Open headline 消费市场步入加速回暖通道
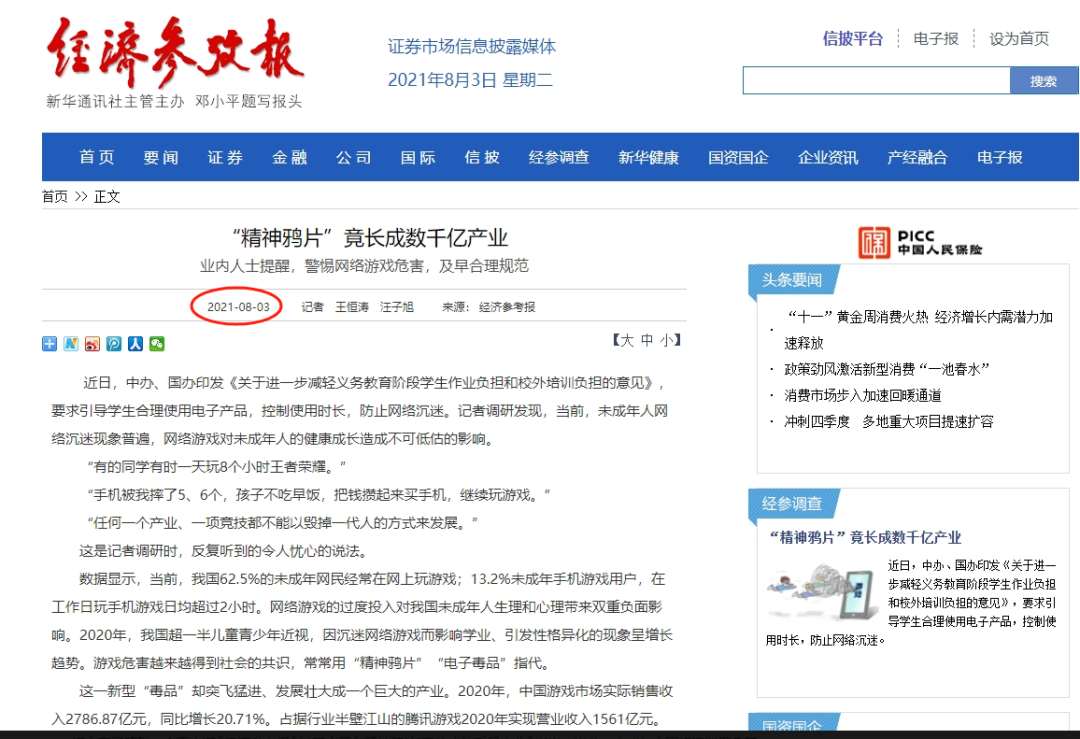The width and height of the screenshot is (1080, 739). click(x=862, y=395)
